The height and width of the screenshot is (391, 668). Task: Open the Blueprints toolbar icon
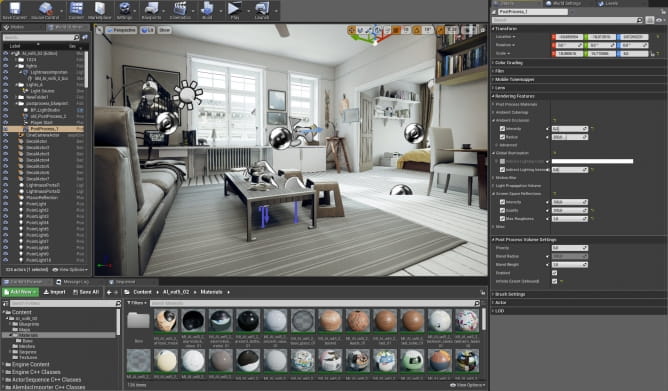(x=151, y=9)
